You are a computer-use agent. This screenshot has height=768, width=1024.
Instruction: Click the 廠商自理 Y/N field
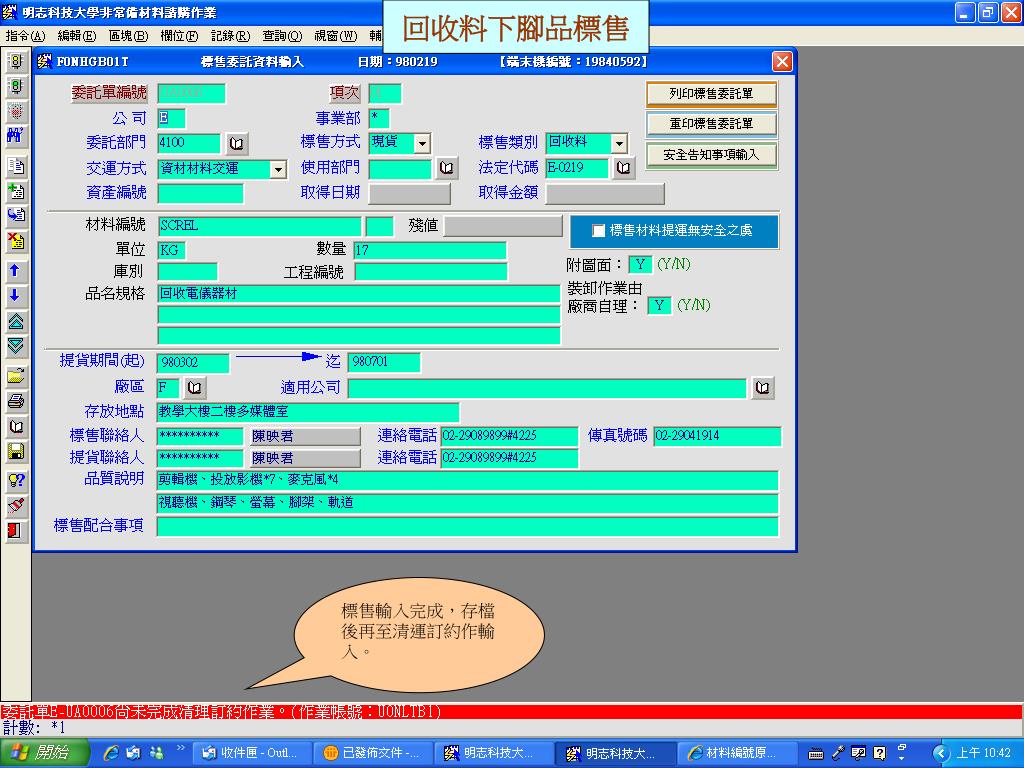click(659, 306)
